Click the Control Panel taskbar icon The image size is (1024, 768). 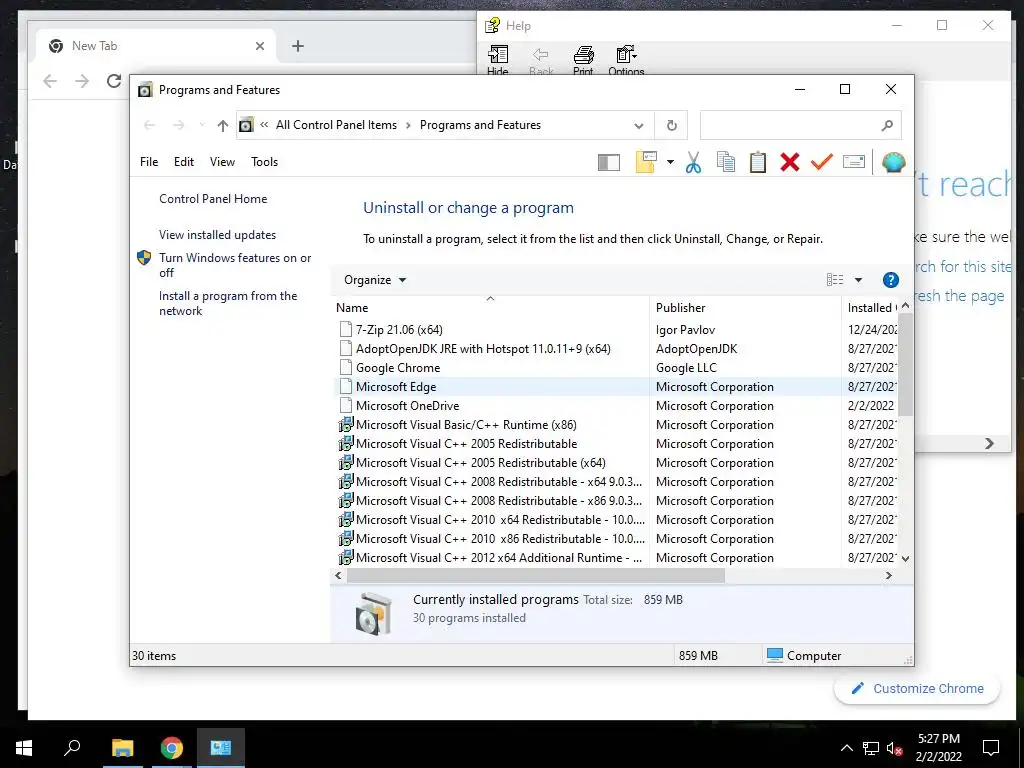point(221,748)
